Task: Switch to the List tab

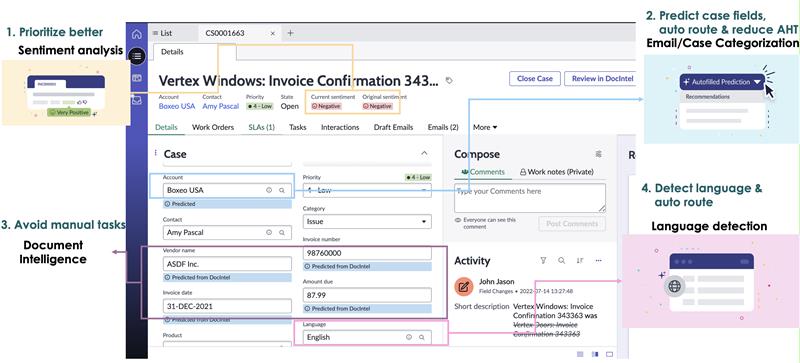Action: click(162, 33)
